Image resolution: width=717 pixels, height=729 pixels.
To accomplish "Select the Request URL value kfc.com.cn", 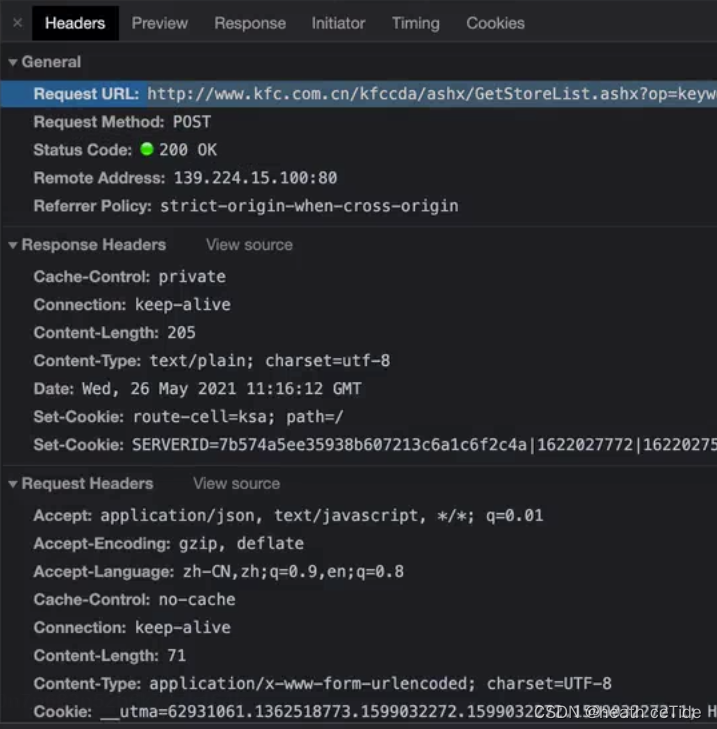I will (432, 94).
